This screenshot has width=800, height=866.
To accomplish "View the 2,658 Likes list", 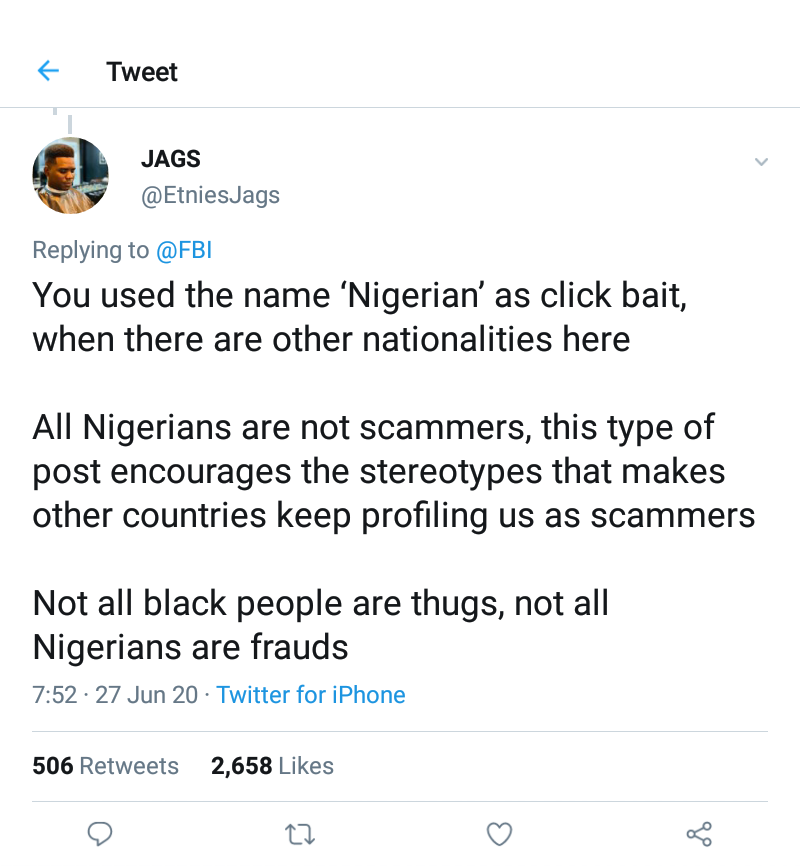I will pos(272,766).
